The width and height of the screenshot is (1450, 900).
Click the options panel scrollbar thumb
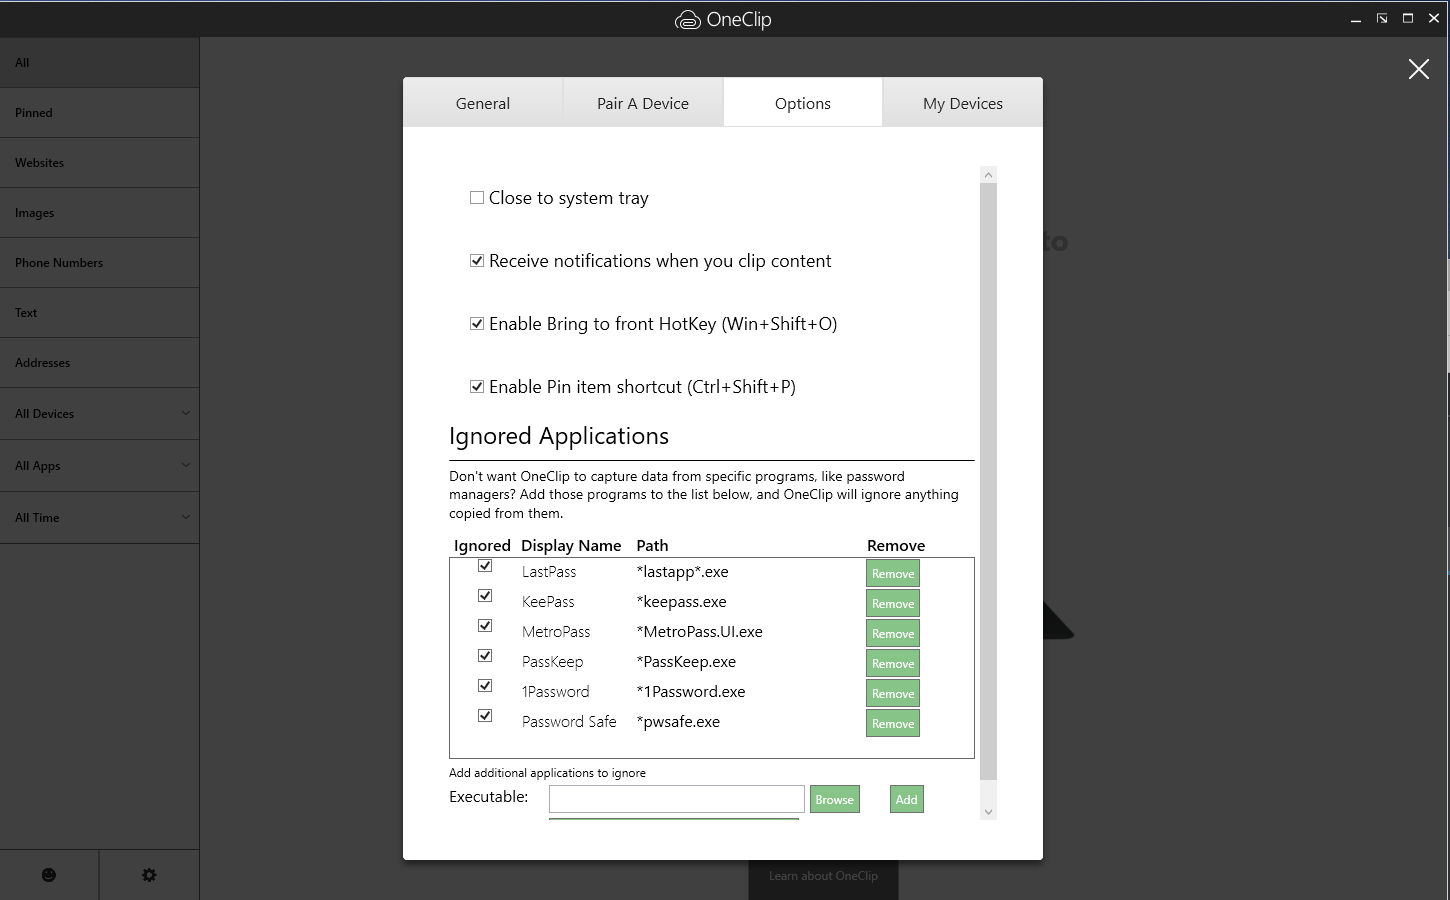pyautogui.click(x=988, y=481)
